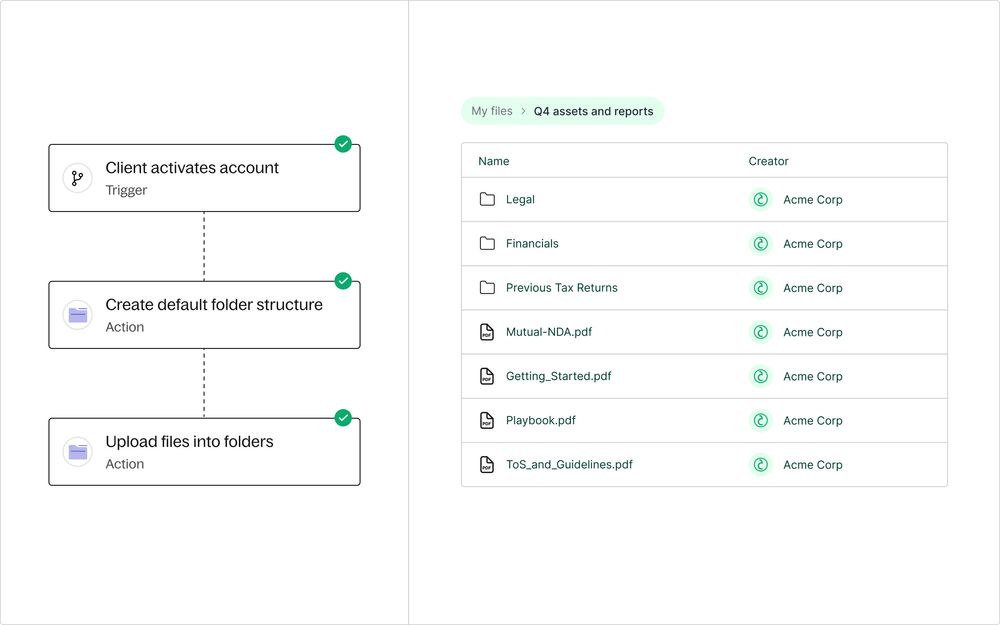Click the Acme Corp sync badge next to Legal
The image size is (1000, 625).
pos(760,199)
